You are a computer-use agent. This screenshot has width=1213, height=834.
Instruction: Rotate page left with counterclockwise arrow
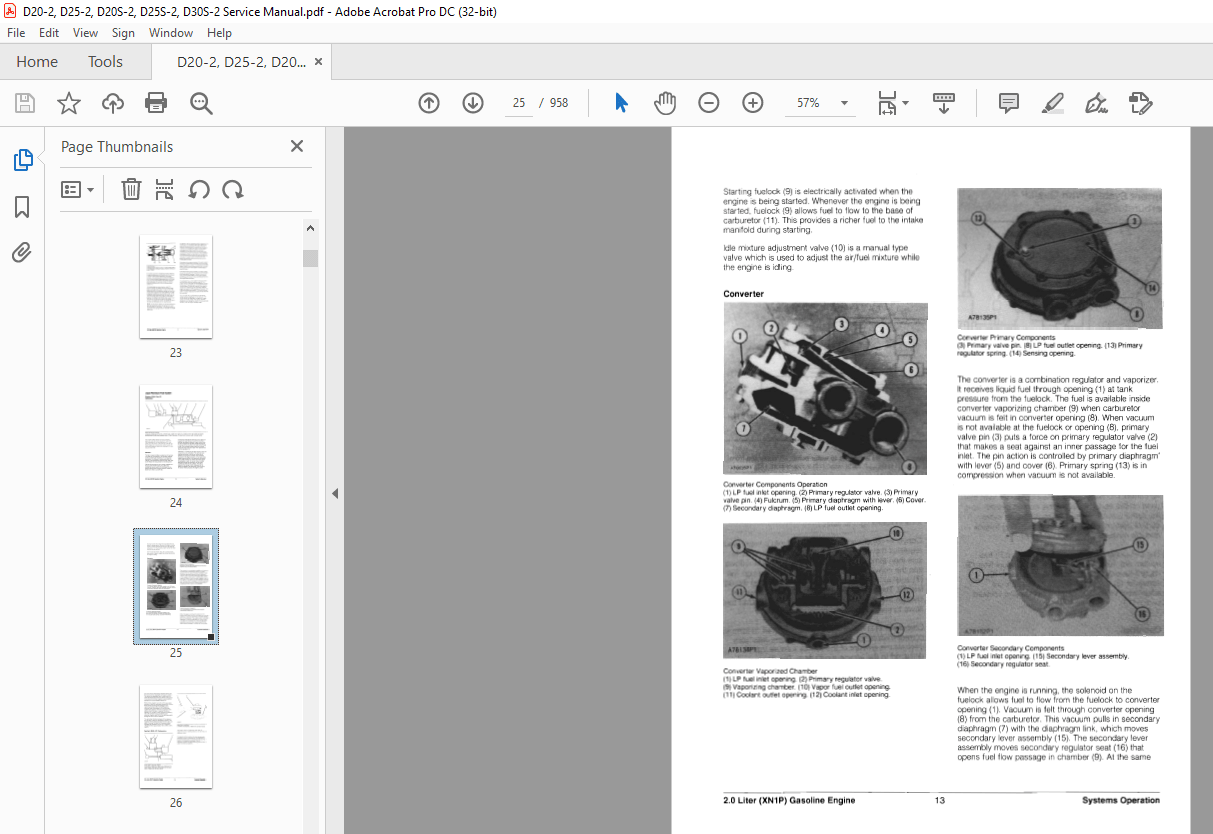tap(197, 189)
